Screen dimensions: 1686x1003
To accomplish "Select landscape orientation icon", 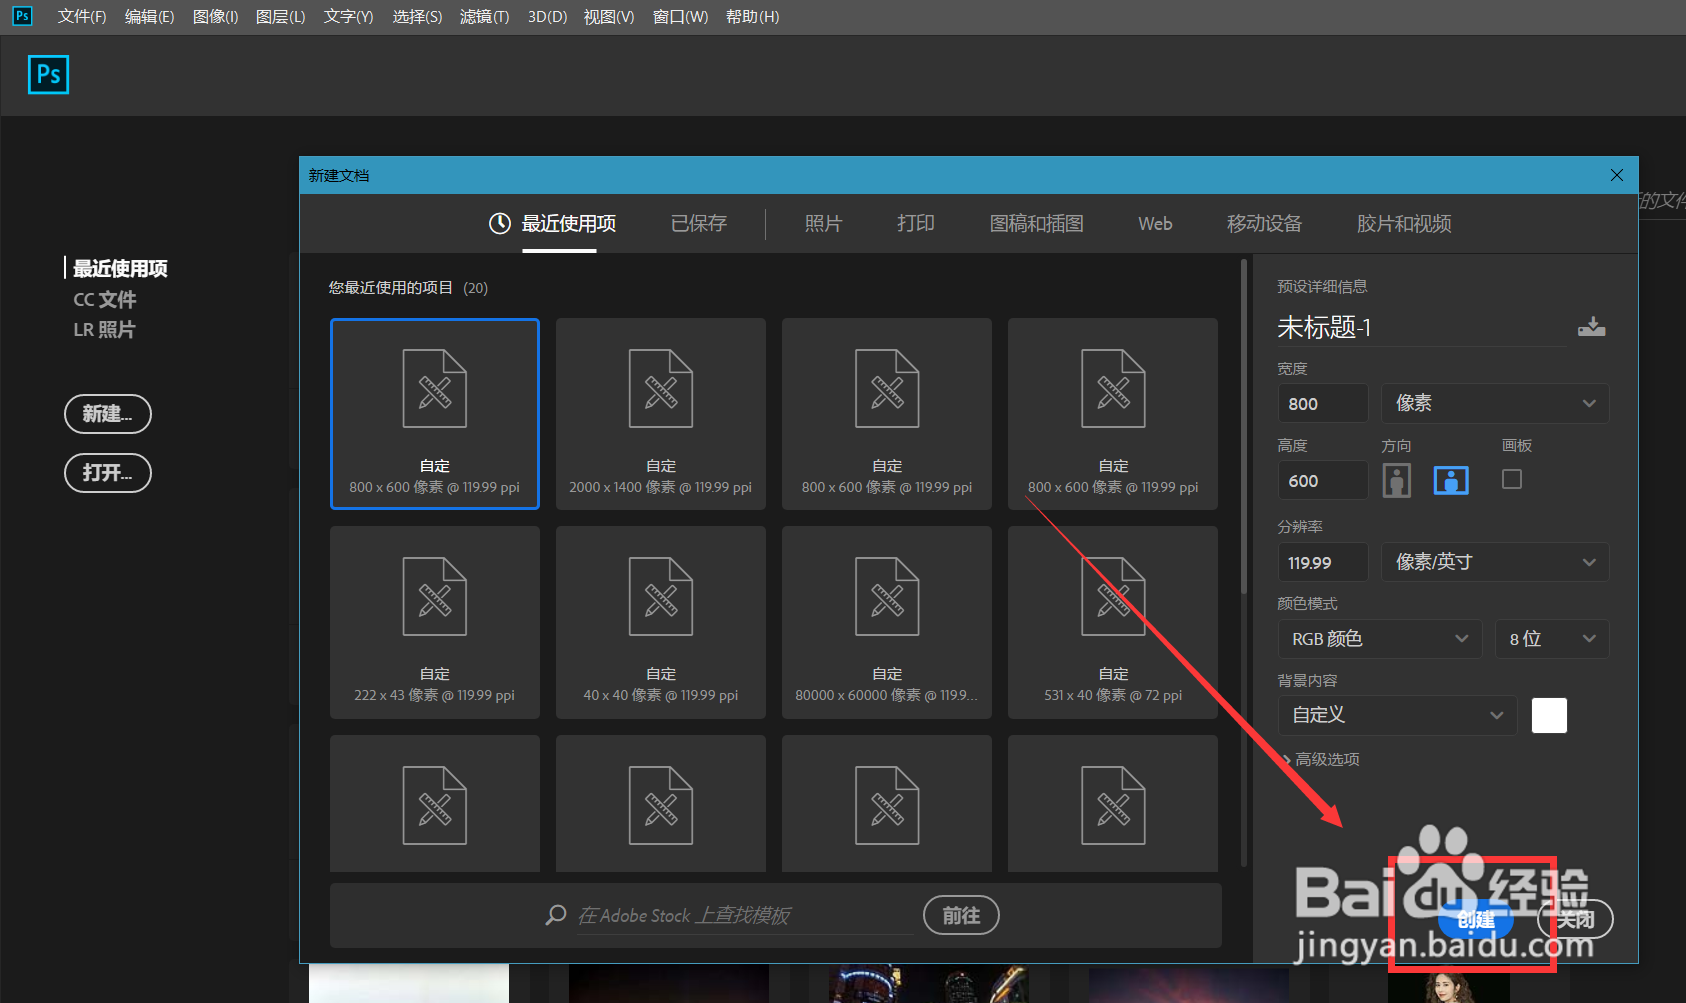I will click(x=1451, y=481).
